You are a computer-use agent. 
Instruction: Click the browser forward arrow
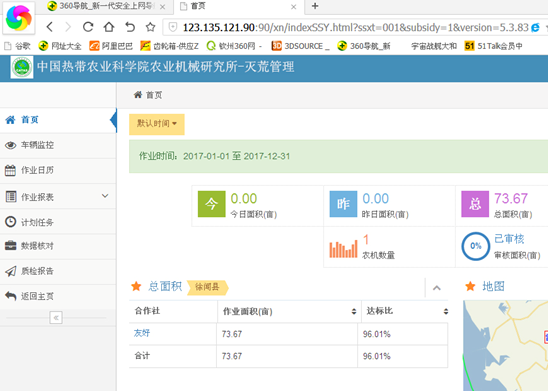68,27
